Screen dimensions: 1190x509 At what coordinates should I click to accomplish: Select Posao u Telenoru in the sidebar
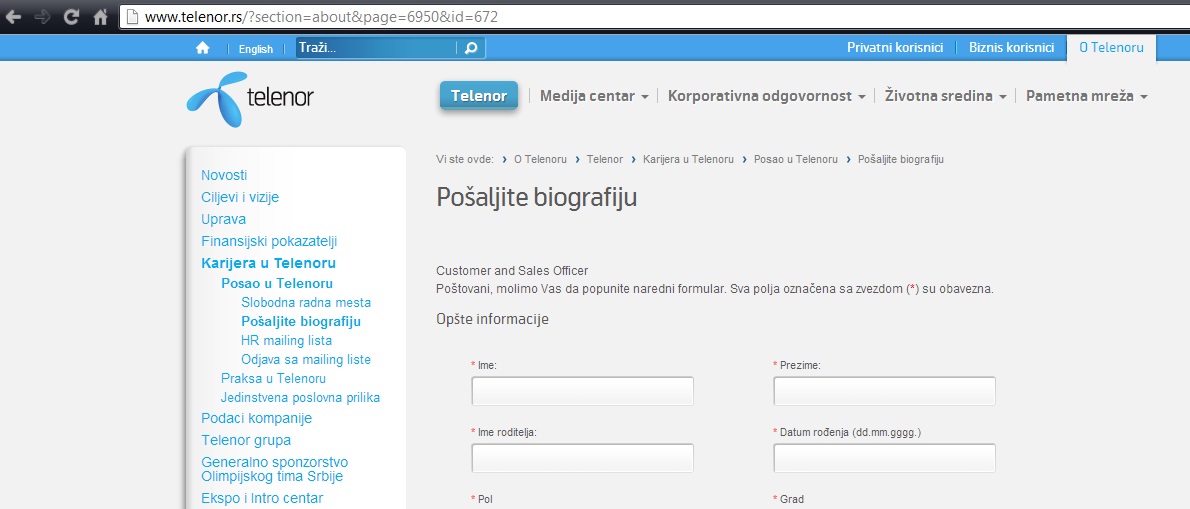[x=277, y=284]
